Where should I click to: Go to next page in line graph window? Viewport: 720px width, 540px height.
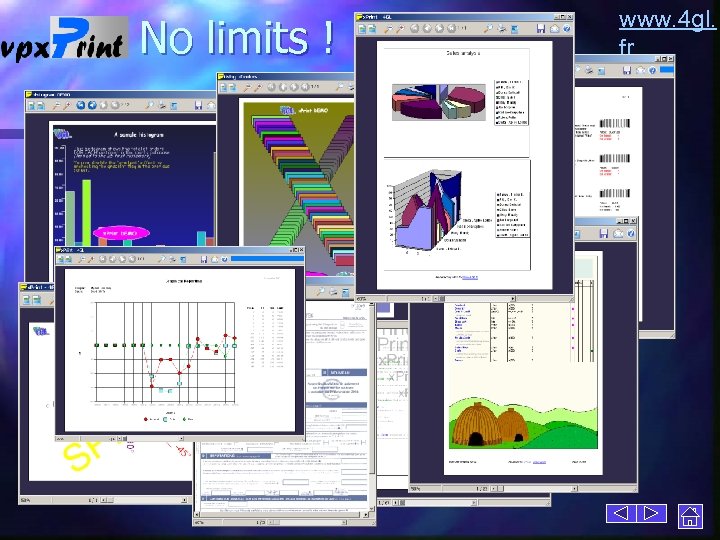tap(122, 259)
